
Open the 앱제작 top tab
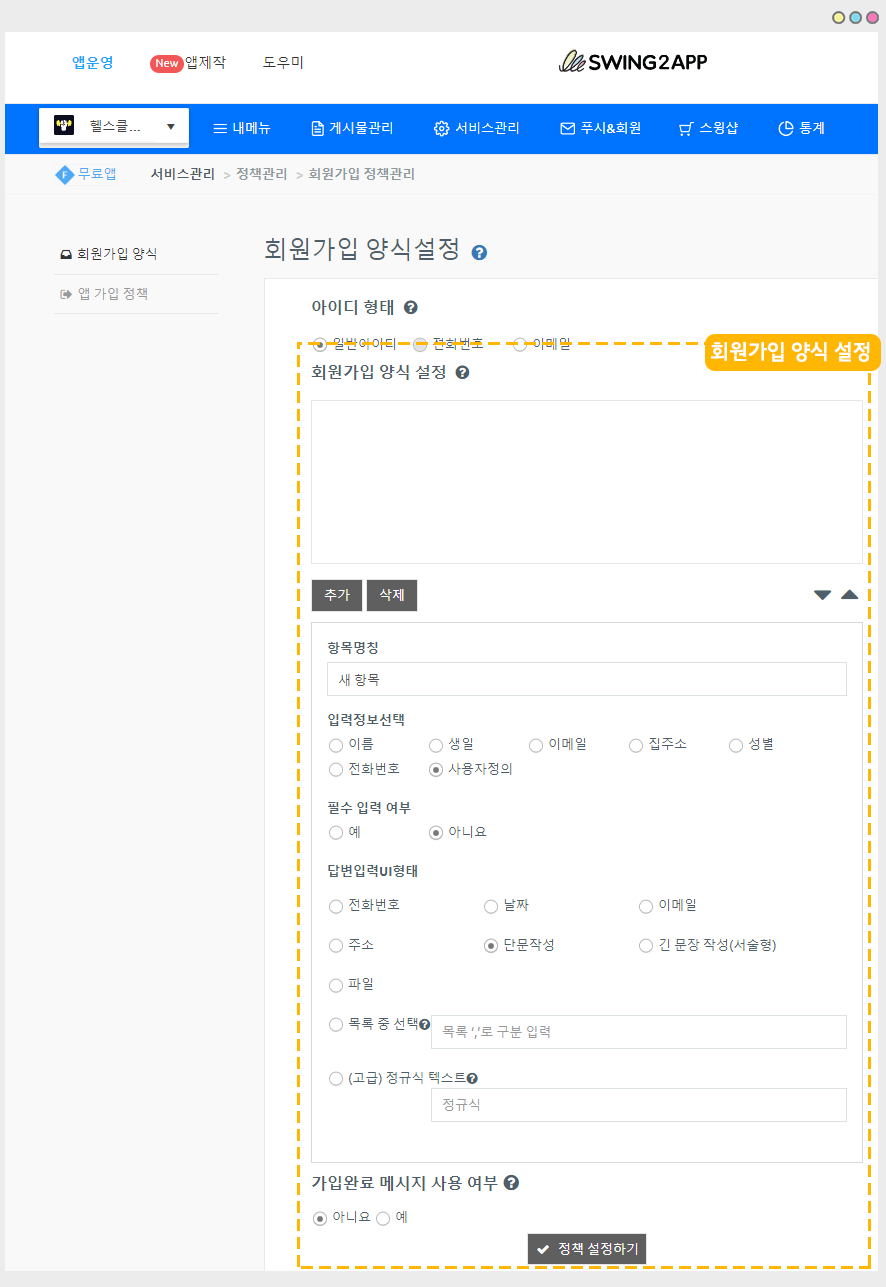click(188, 62)
